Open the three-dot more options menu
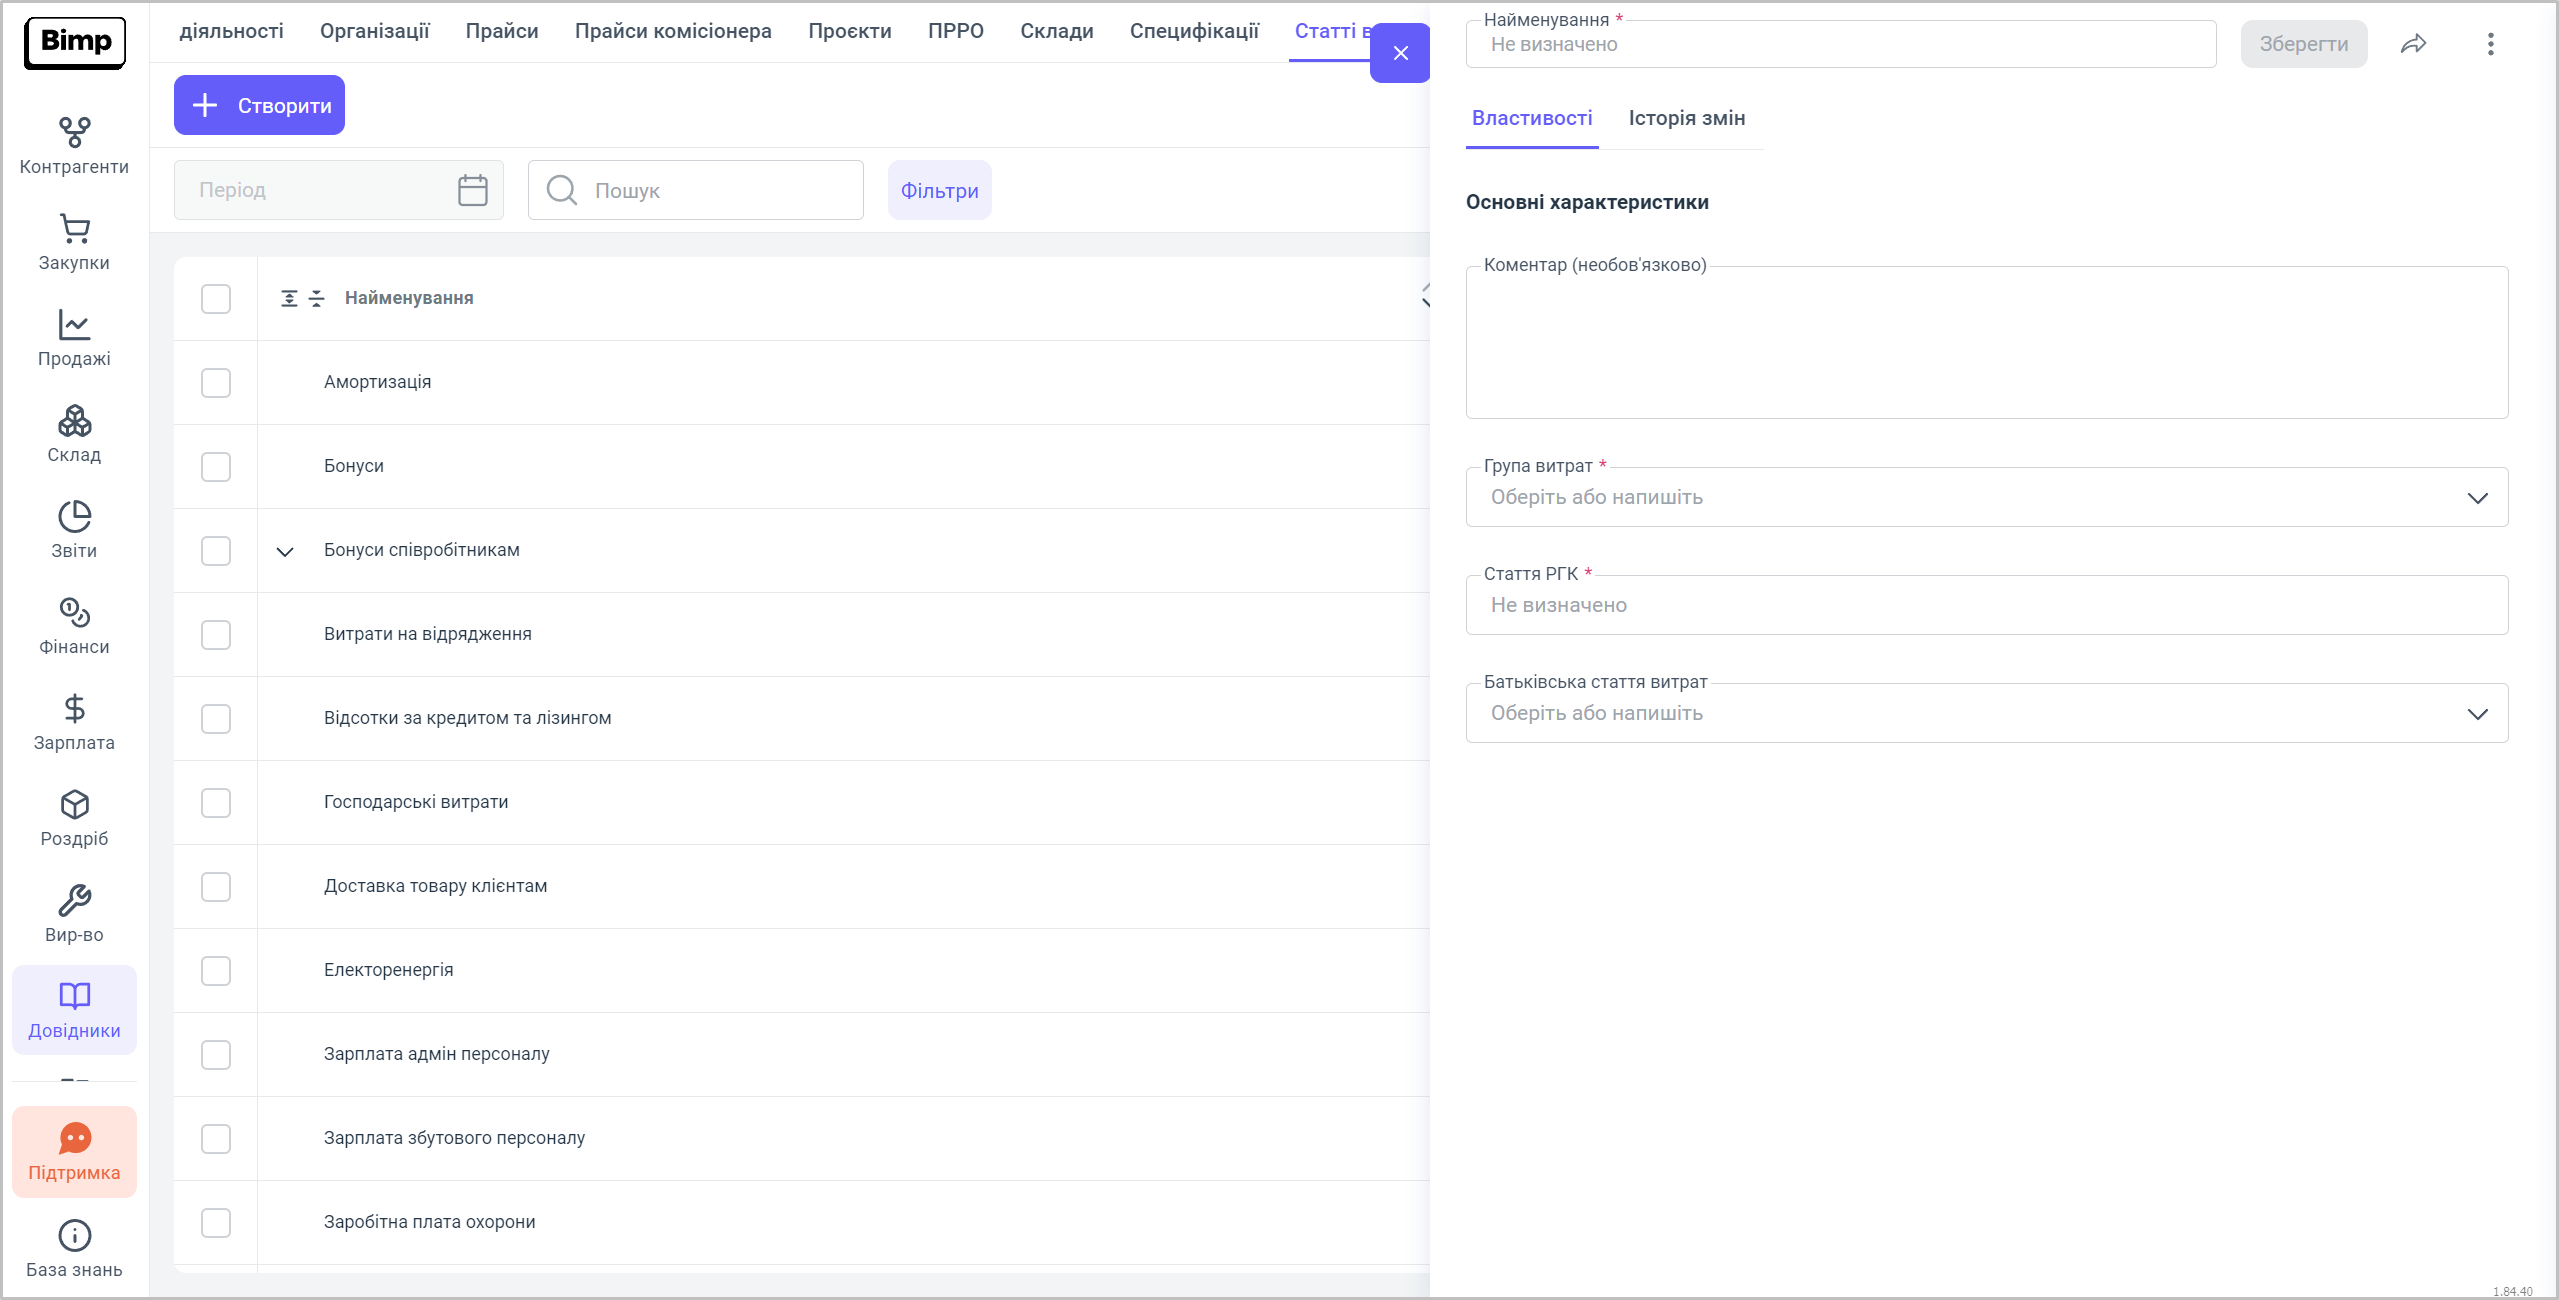This screenshot has height=1300, width=2559. pyautogui.click(x=2490, y=44)
